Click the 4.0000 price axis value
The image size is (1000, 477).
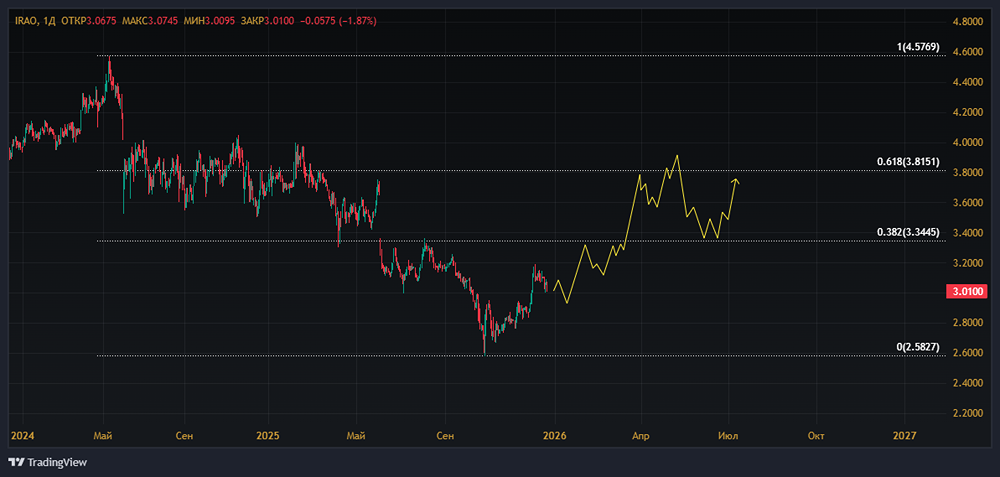tap(966, 143)
